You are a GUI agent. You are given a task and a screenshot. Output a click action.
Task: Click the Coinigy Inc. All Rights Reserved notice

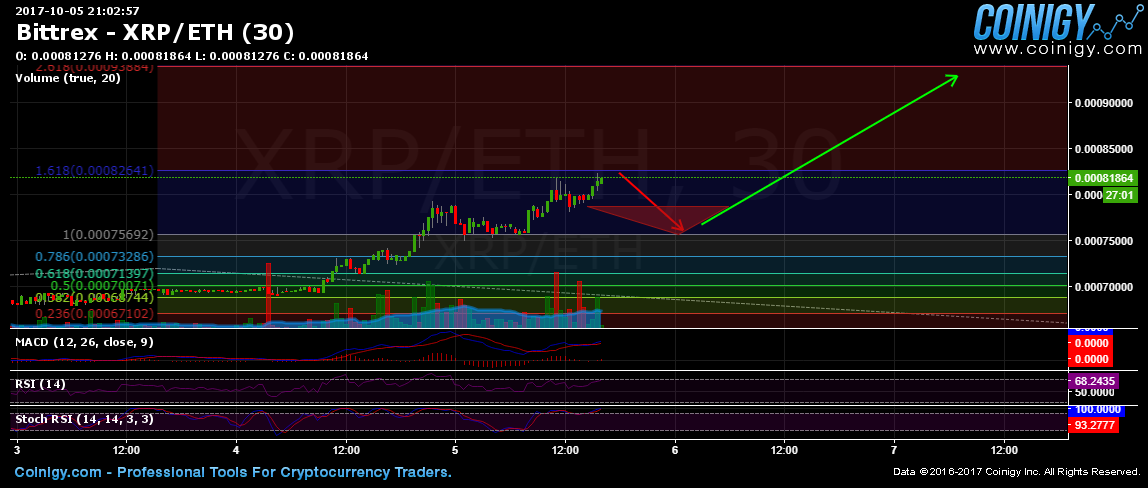point(1014,473)
